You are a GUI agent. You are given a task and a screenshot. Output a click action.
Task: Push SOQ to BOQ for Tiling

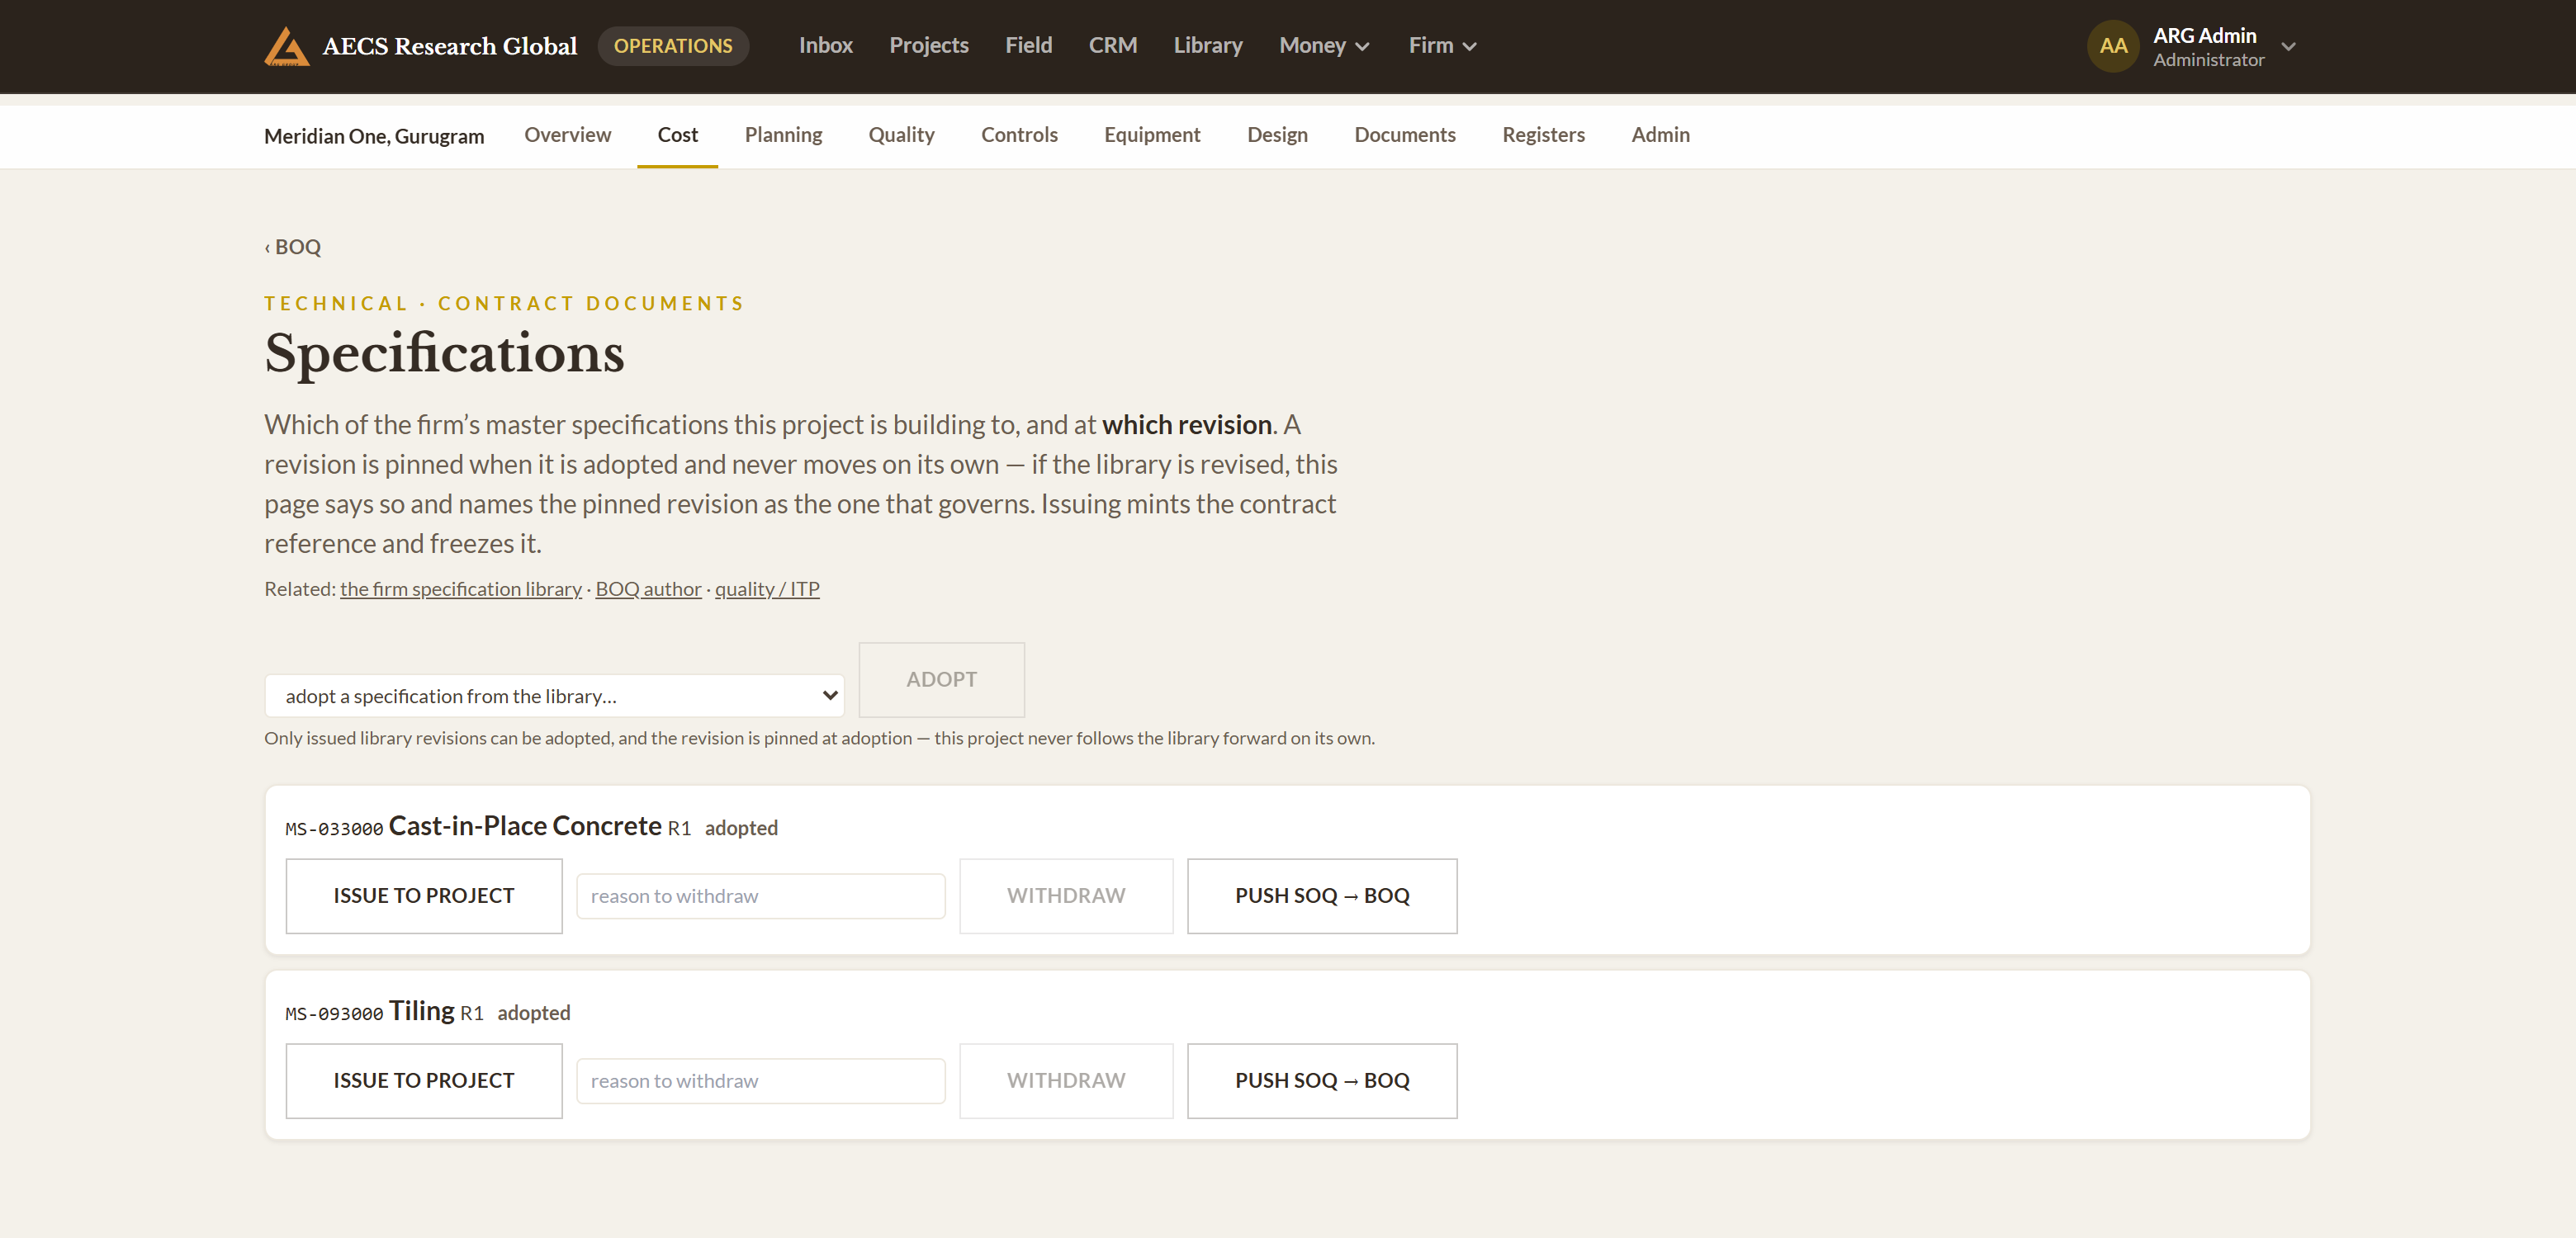(x=1322, y=1081)
